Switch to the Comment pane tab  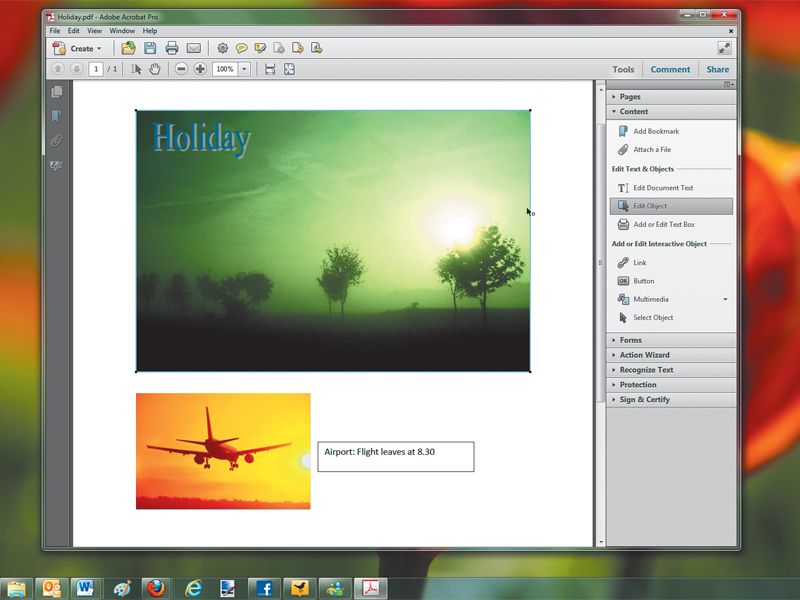tap(670, 69)
